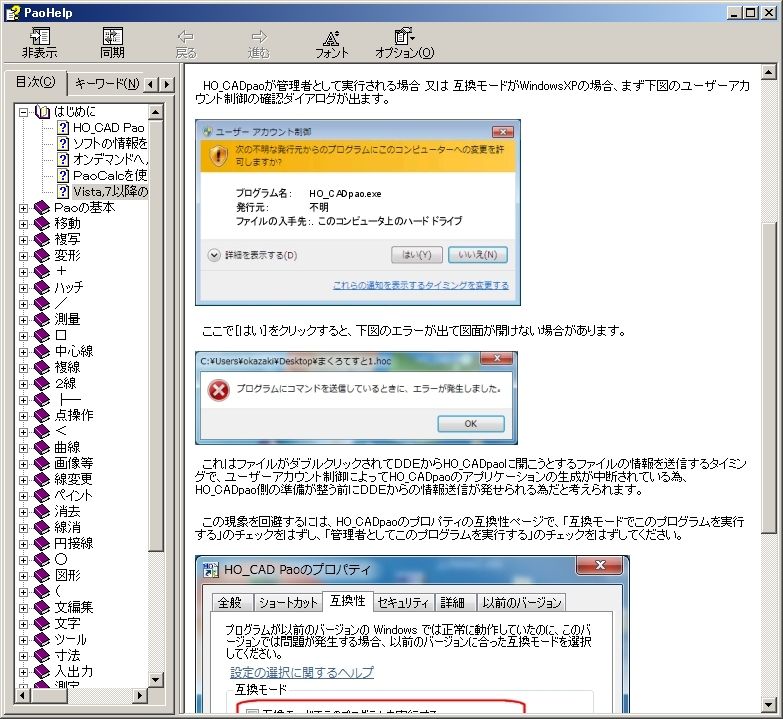Click OK in the error dialog image
This screenshot has height=719, width=783.
471,424
